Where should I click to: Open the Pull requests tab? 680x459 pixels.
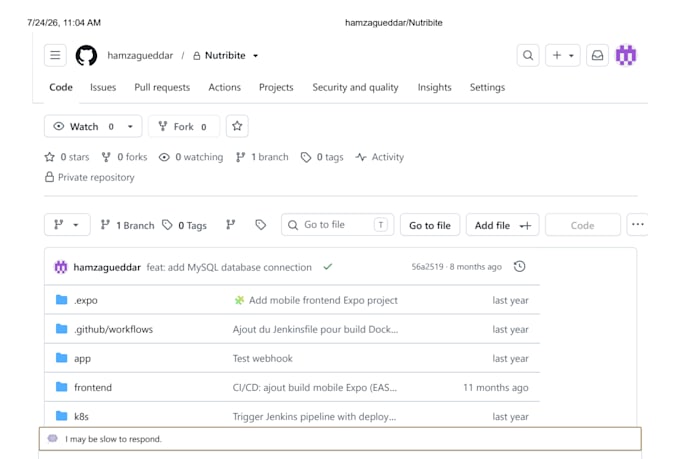162,87
